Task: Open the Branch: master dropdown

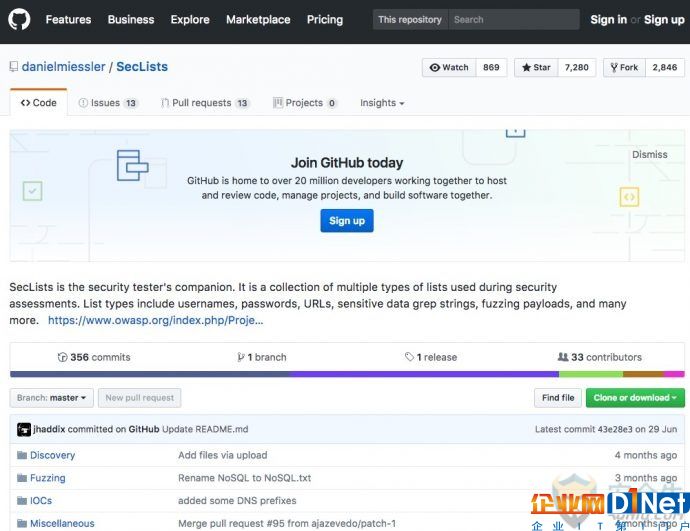Action: pos(51,398)
